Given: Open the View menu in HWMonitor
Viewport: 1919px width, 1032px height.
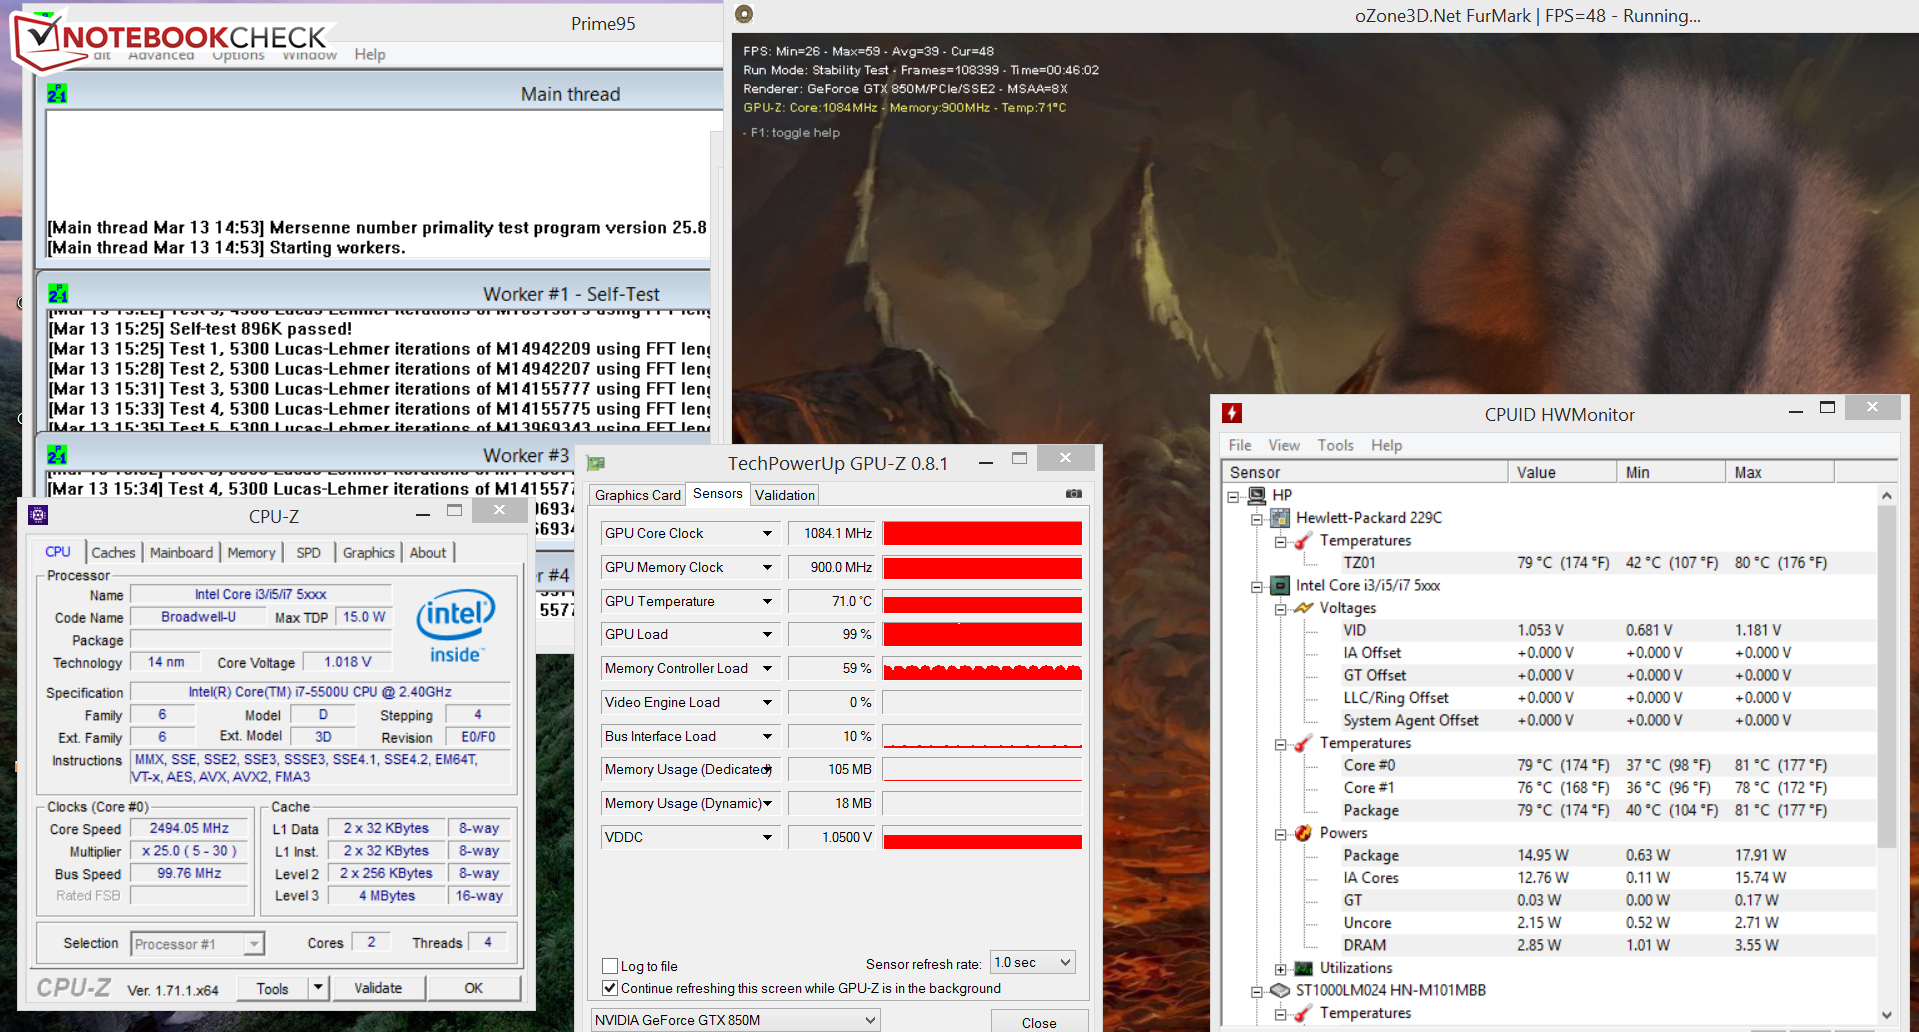Looking at the screenshot, I should pyautogui.click(x=1284, y=445).
